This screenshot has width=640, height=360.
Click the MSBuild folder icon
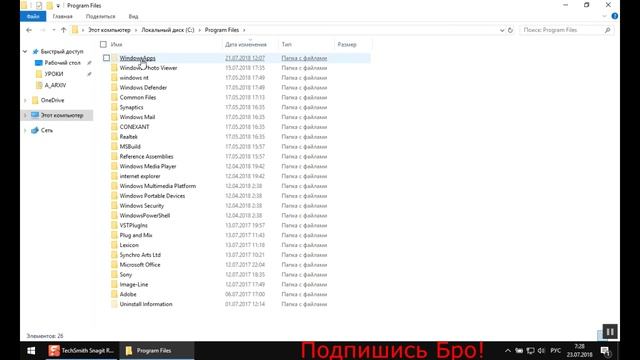click(114, 147)
